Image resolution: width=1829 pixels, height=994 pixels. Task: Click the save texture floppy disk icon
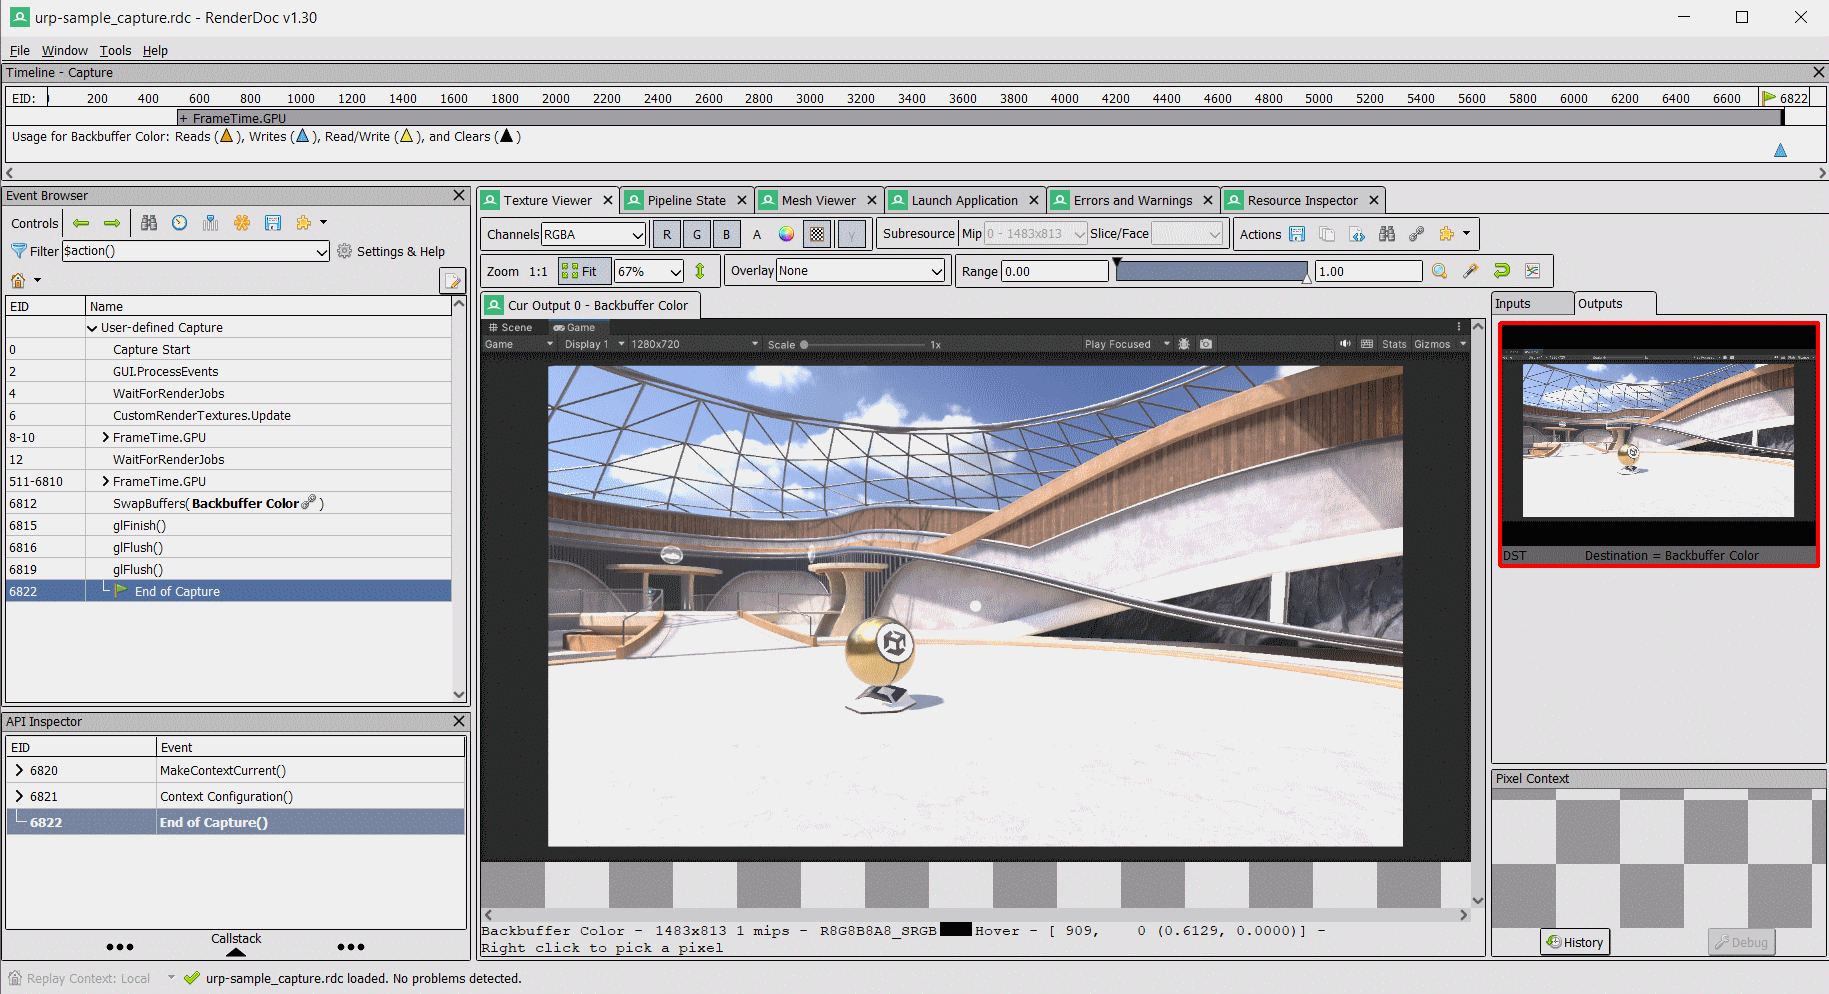click(x=1297, y=233)
